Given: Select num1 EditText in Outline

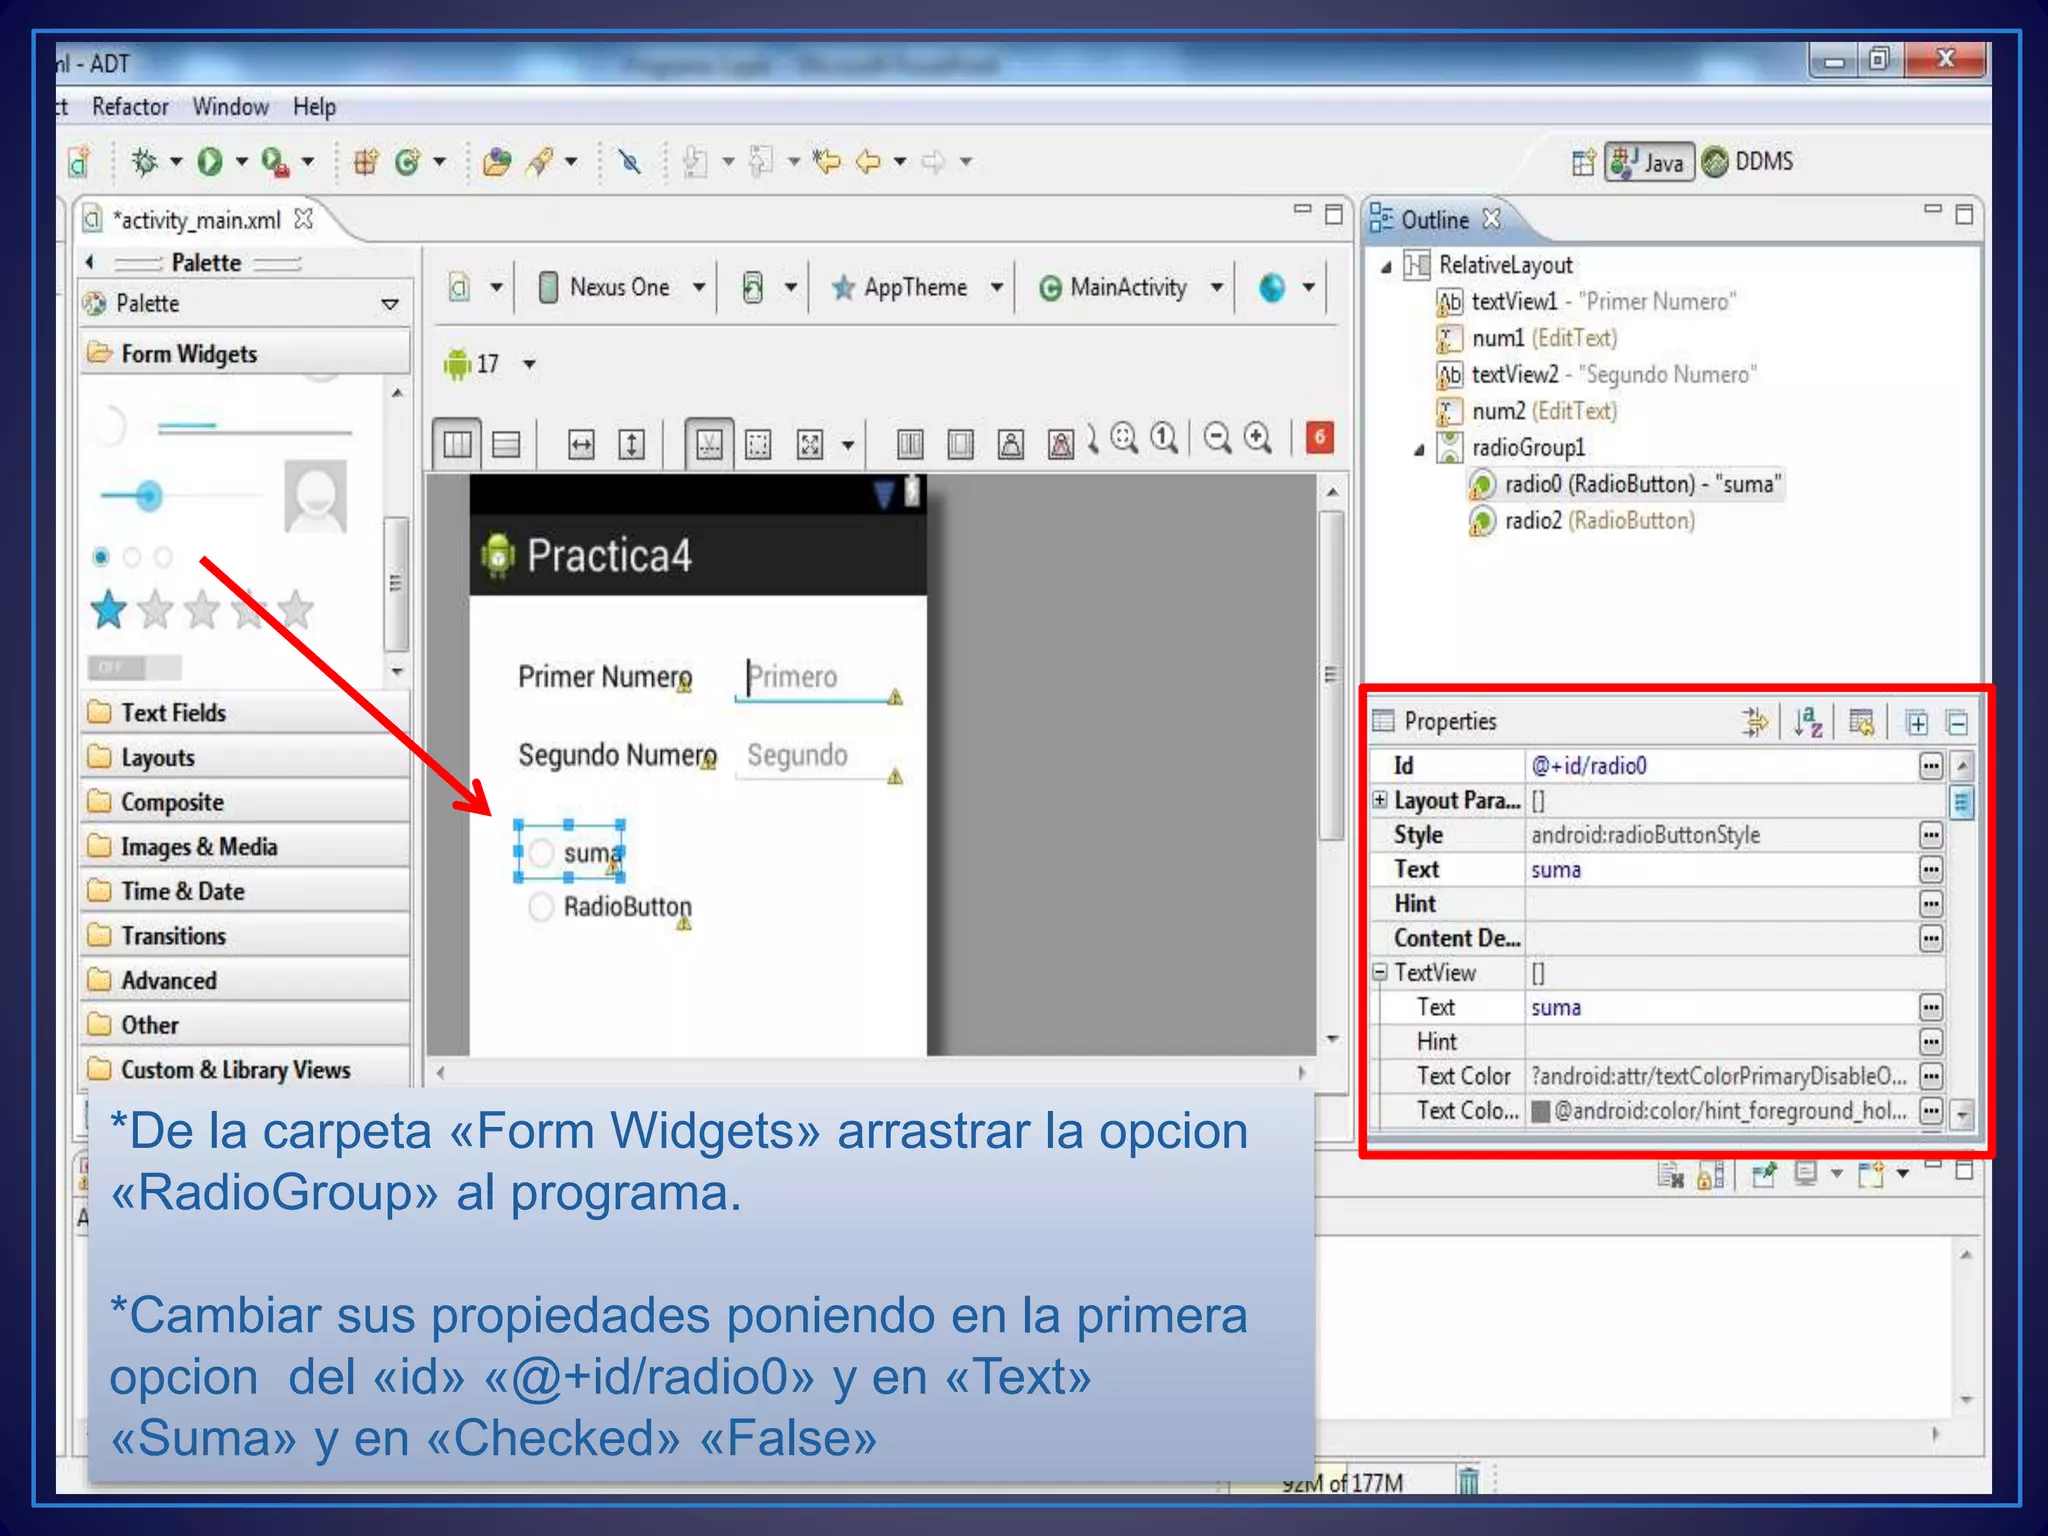Looking at the screenshot, I should click(x=1527, y=339).
